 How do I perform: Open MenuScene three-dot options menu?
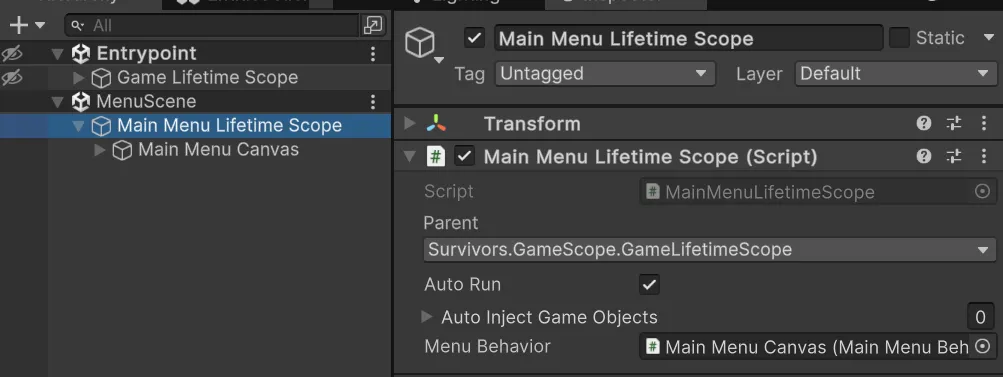[x=373, y=101]
